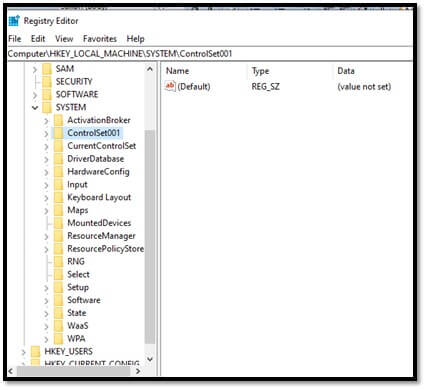Click the Setup folder icon
The image size is (426, 390).
click(x=59, y=287)
